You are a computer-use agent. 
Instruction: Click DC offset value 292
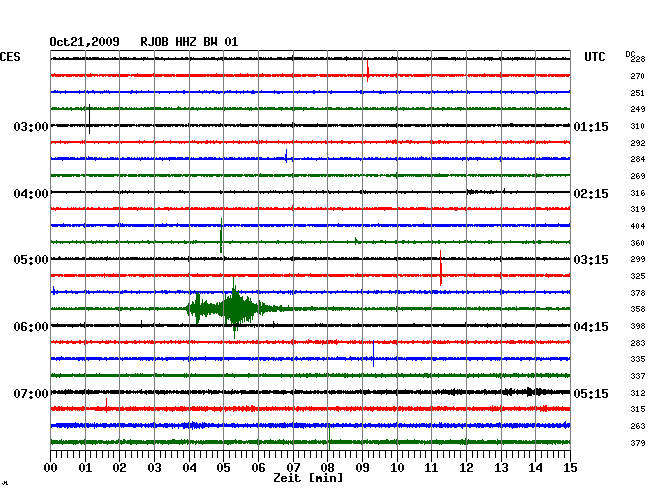(x=638, y=143)
